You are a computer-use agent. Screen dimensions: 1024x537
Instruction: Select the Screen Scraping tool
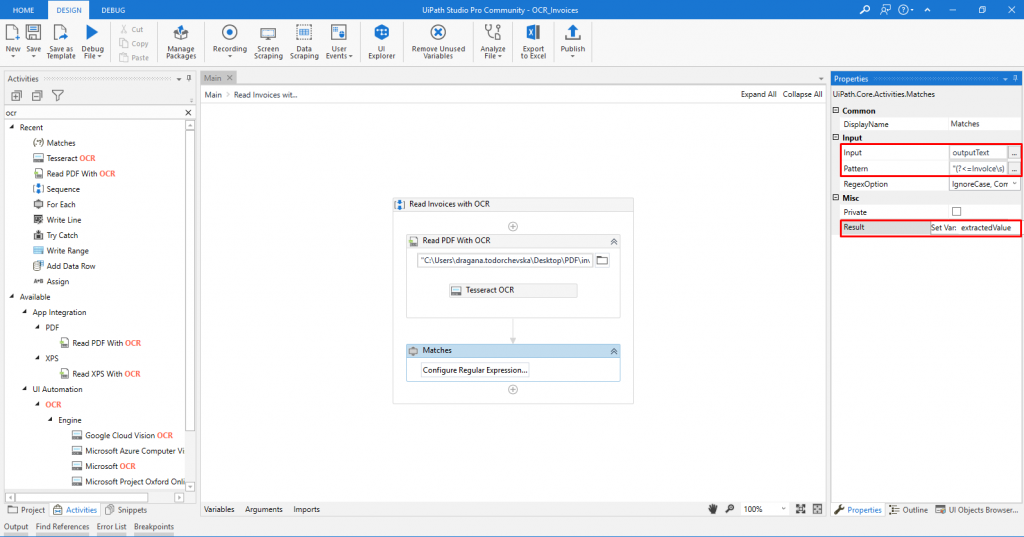pyautogui.click(x=268, y=42)
